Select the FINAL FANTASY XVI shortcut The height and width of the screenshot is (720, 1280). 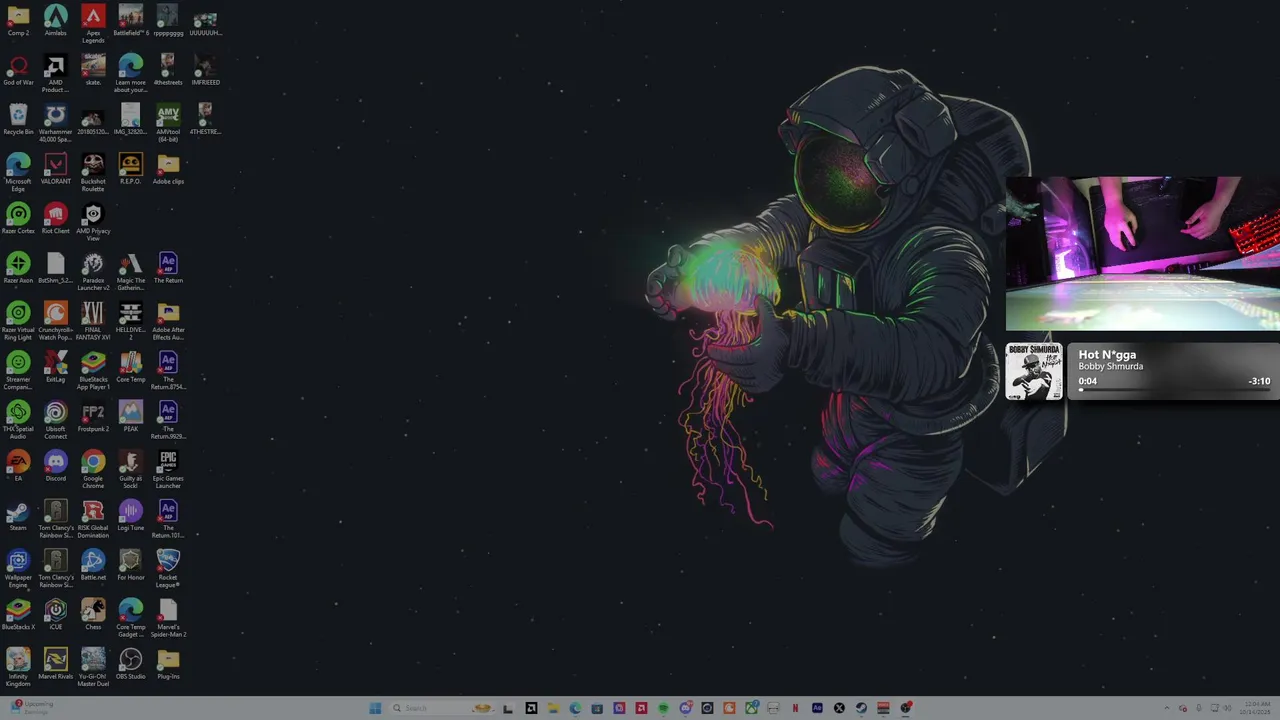coord(93,320)
